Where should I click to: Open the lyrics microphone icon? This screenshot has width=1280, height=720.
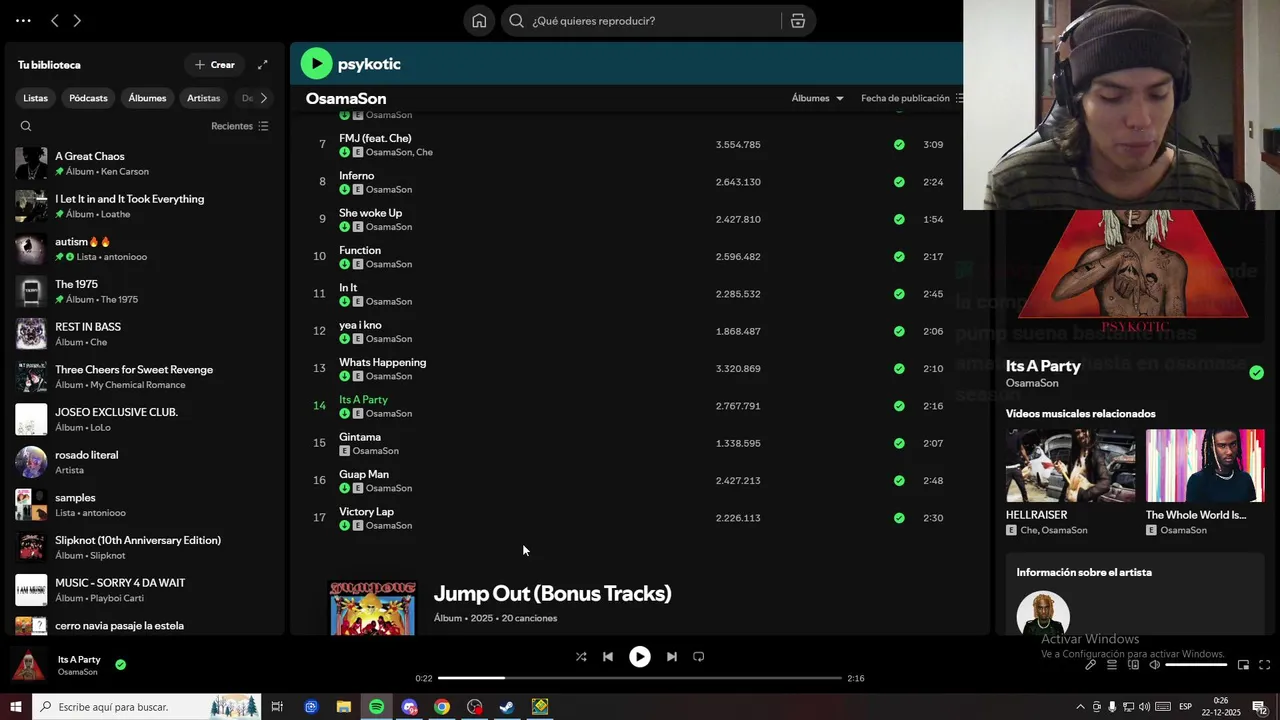[1091, 665]
